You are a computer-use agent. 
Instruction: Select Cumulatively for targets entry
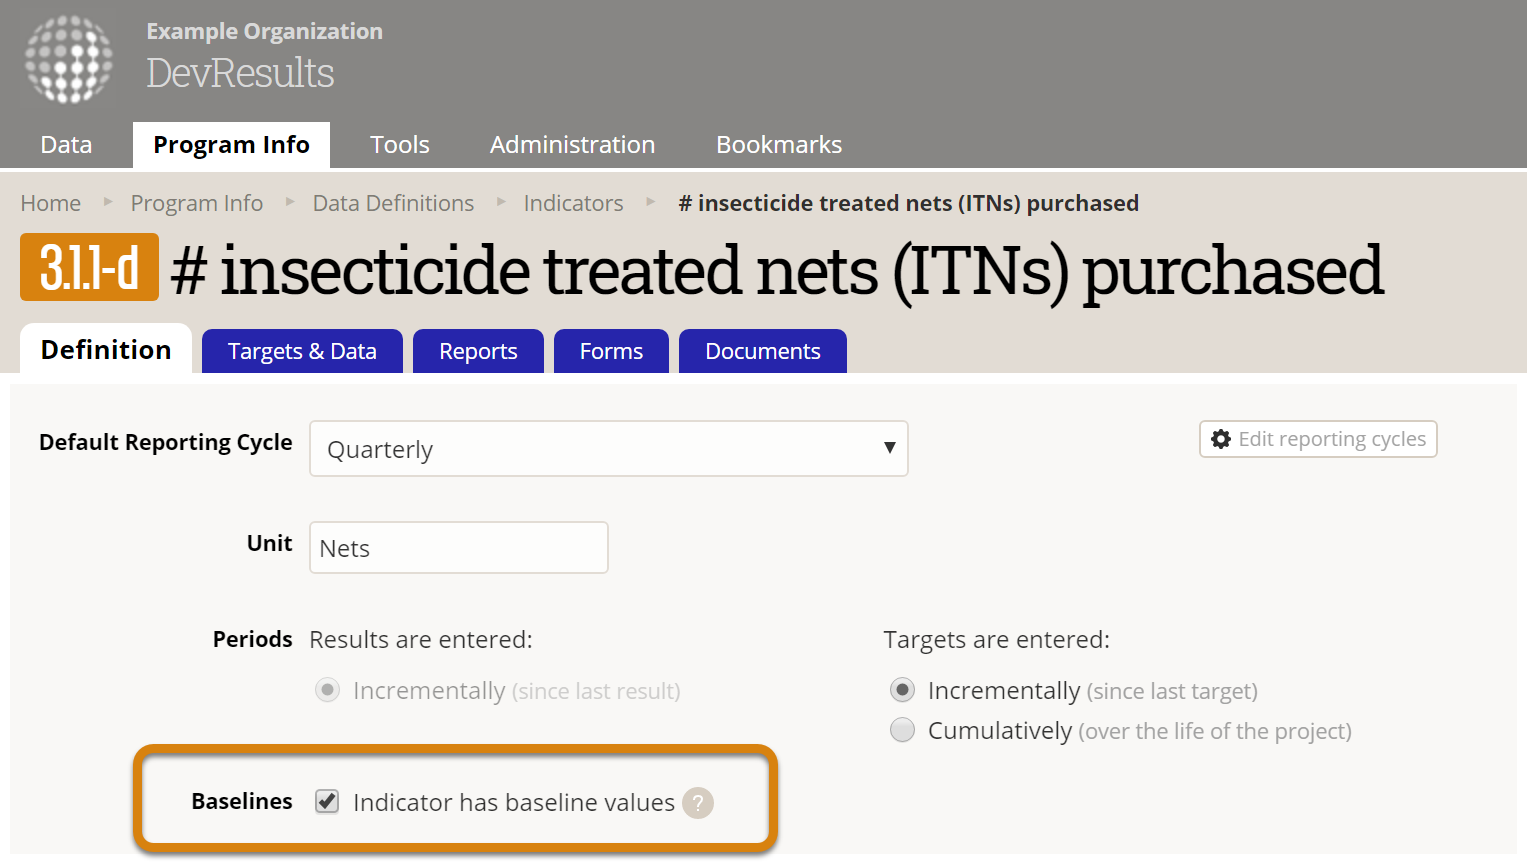[903, 730]
